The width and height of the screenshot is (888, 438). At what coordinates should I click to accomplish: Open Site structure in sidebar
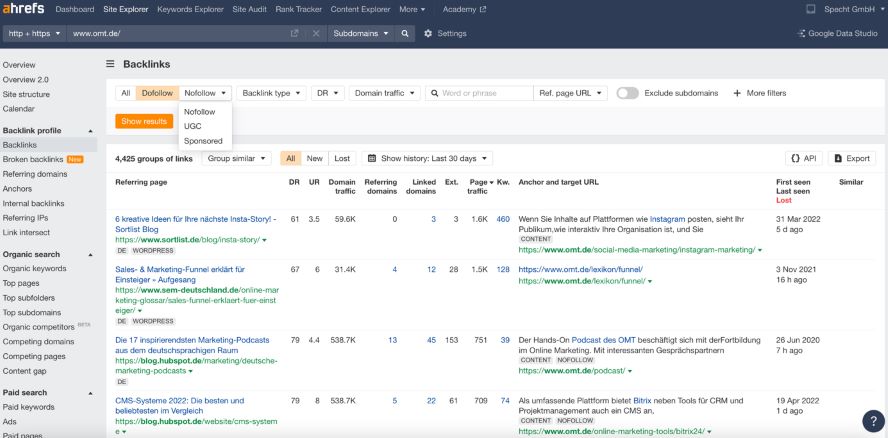point(26,95)
